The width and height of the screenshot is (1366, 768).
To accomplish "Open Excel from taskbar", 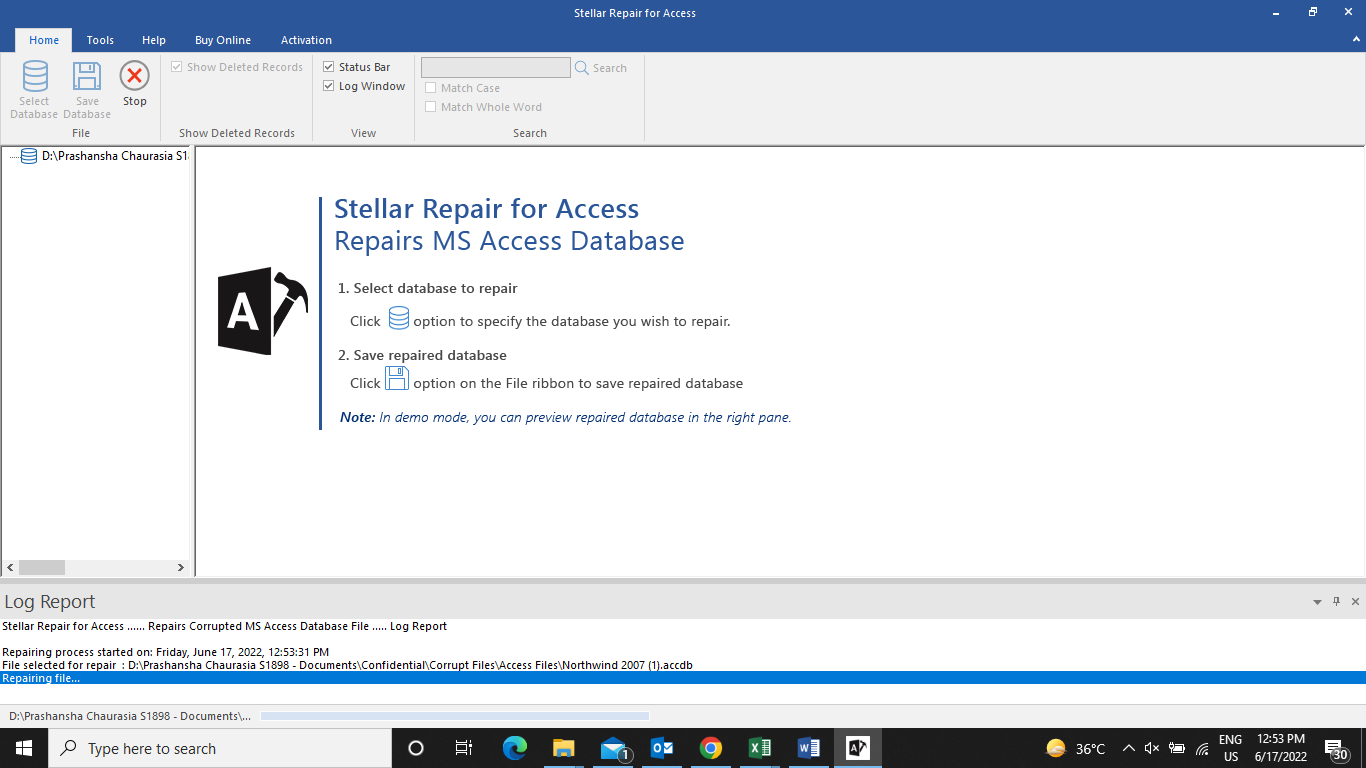I will click(760, 748).
